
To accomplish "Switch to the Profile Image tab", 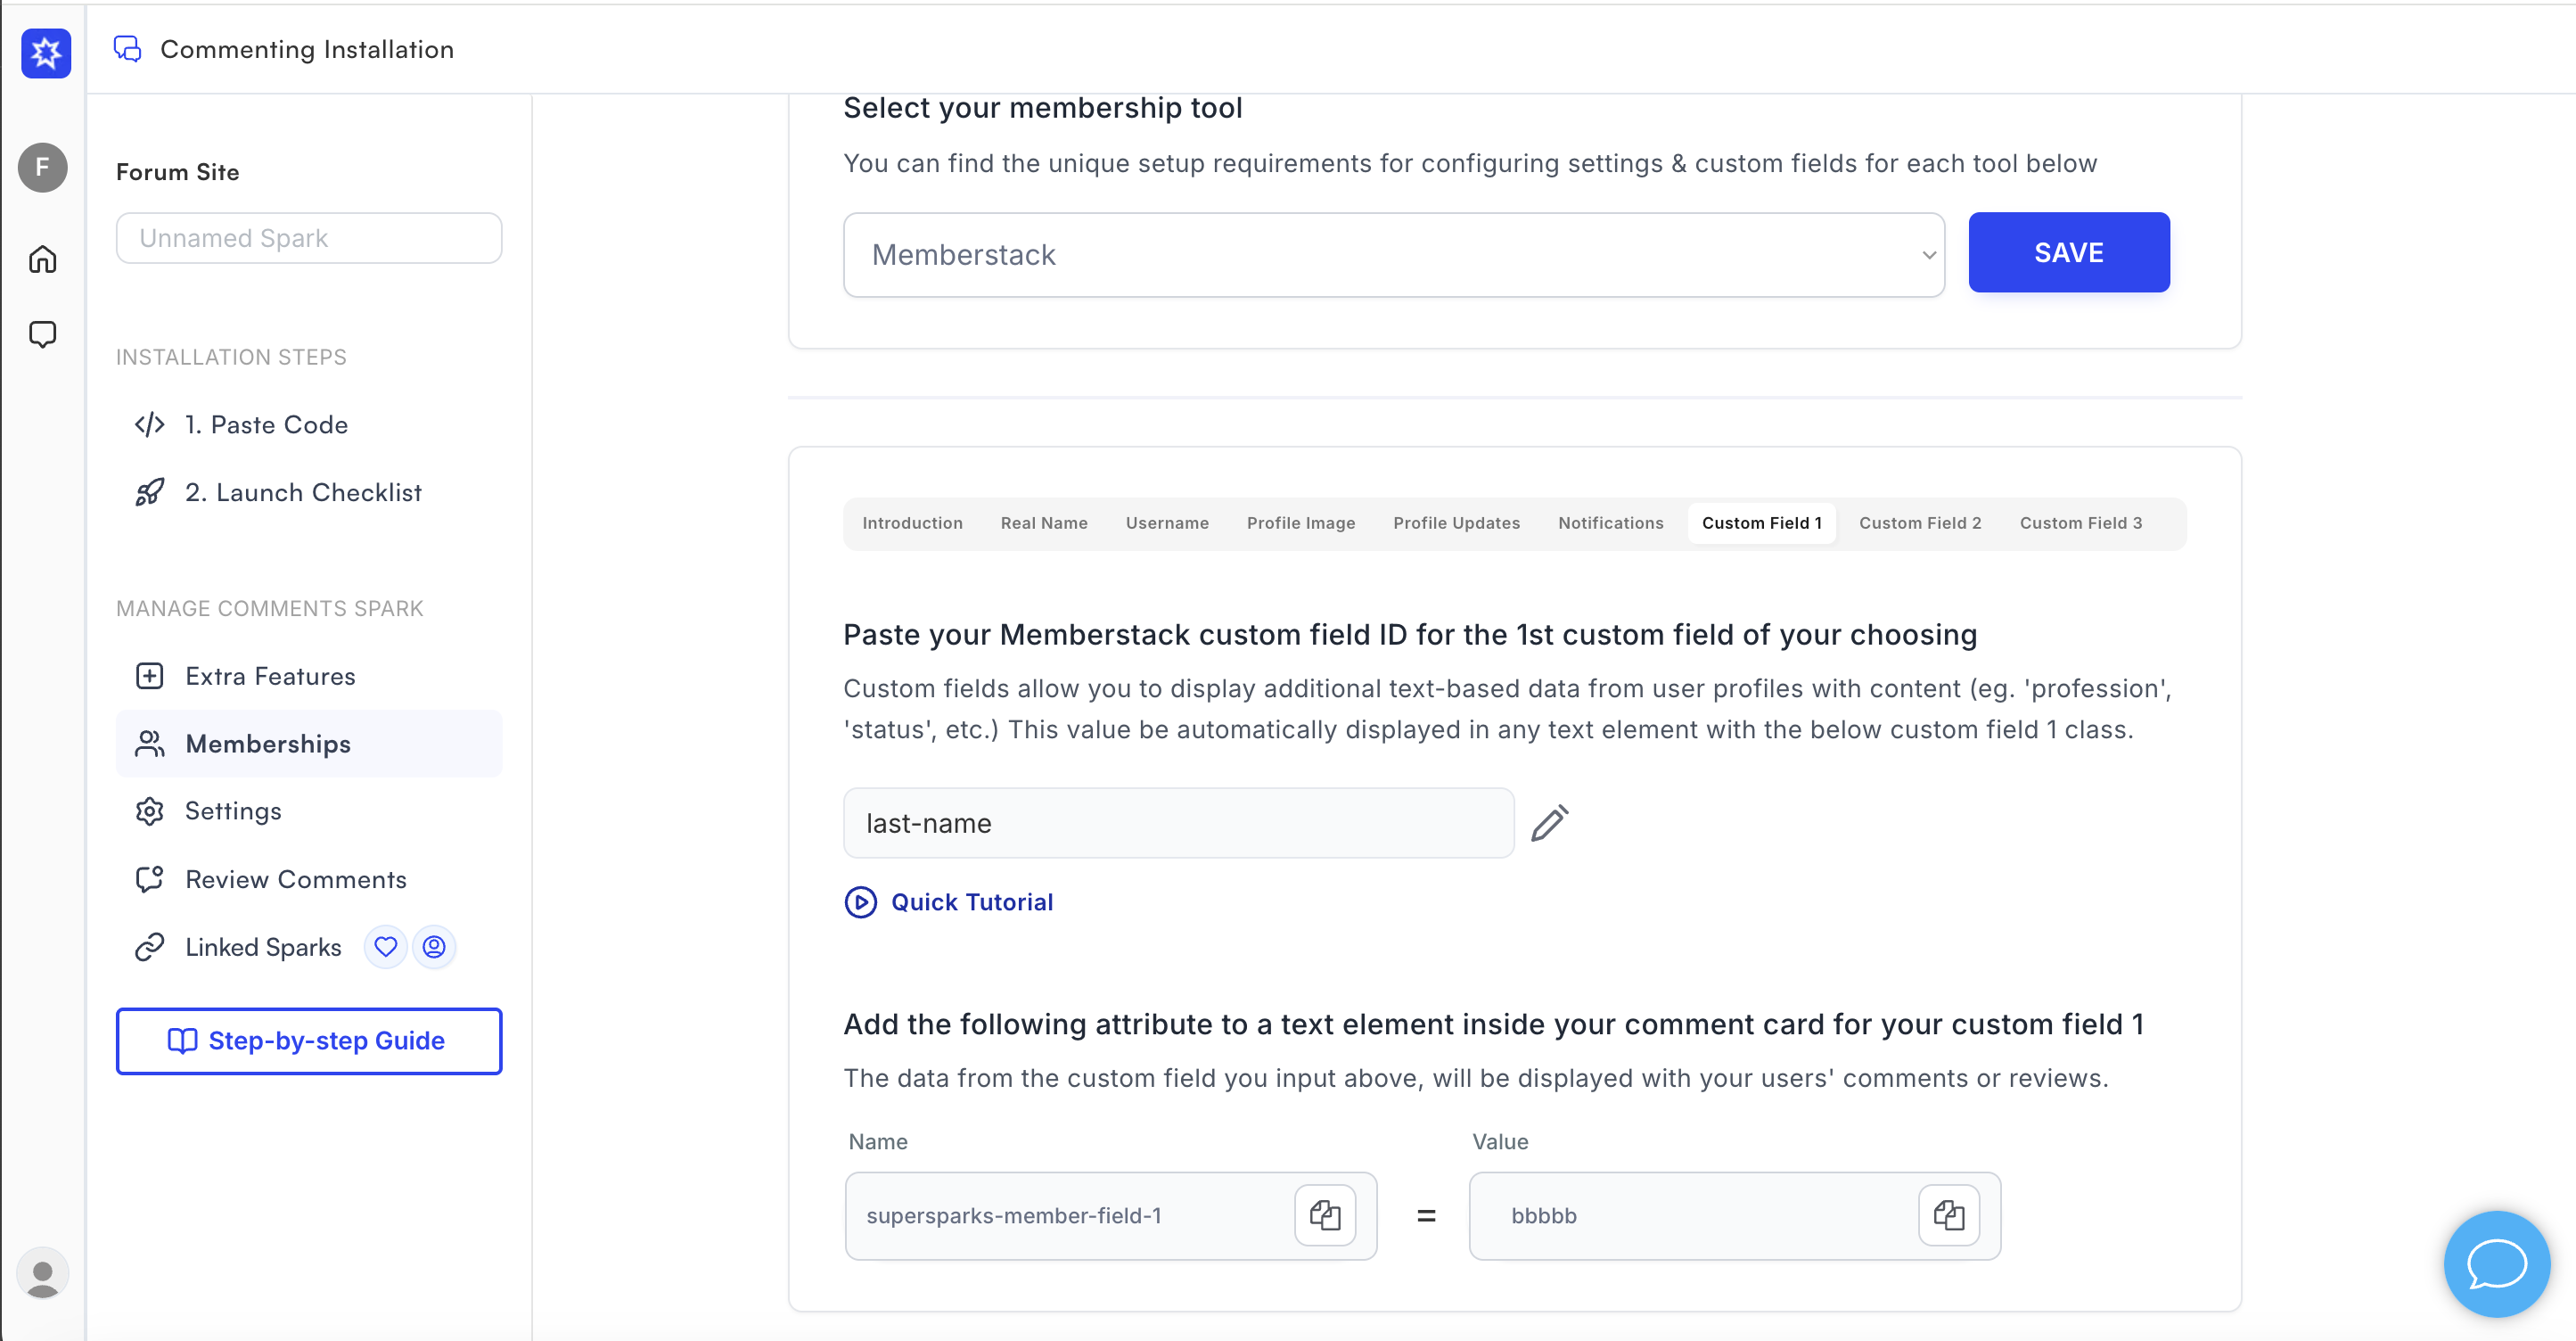I will click(1300, 523).
